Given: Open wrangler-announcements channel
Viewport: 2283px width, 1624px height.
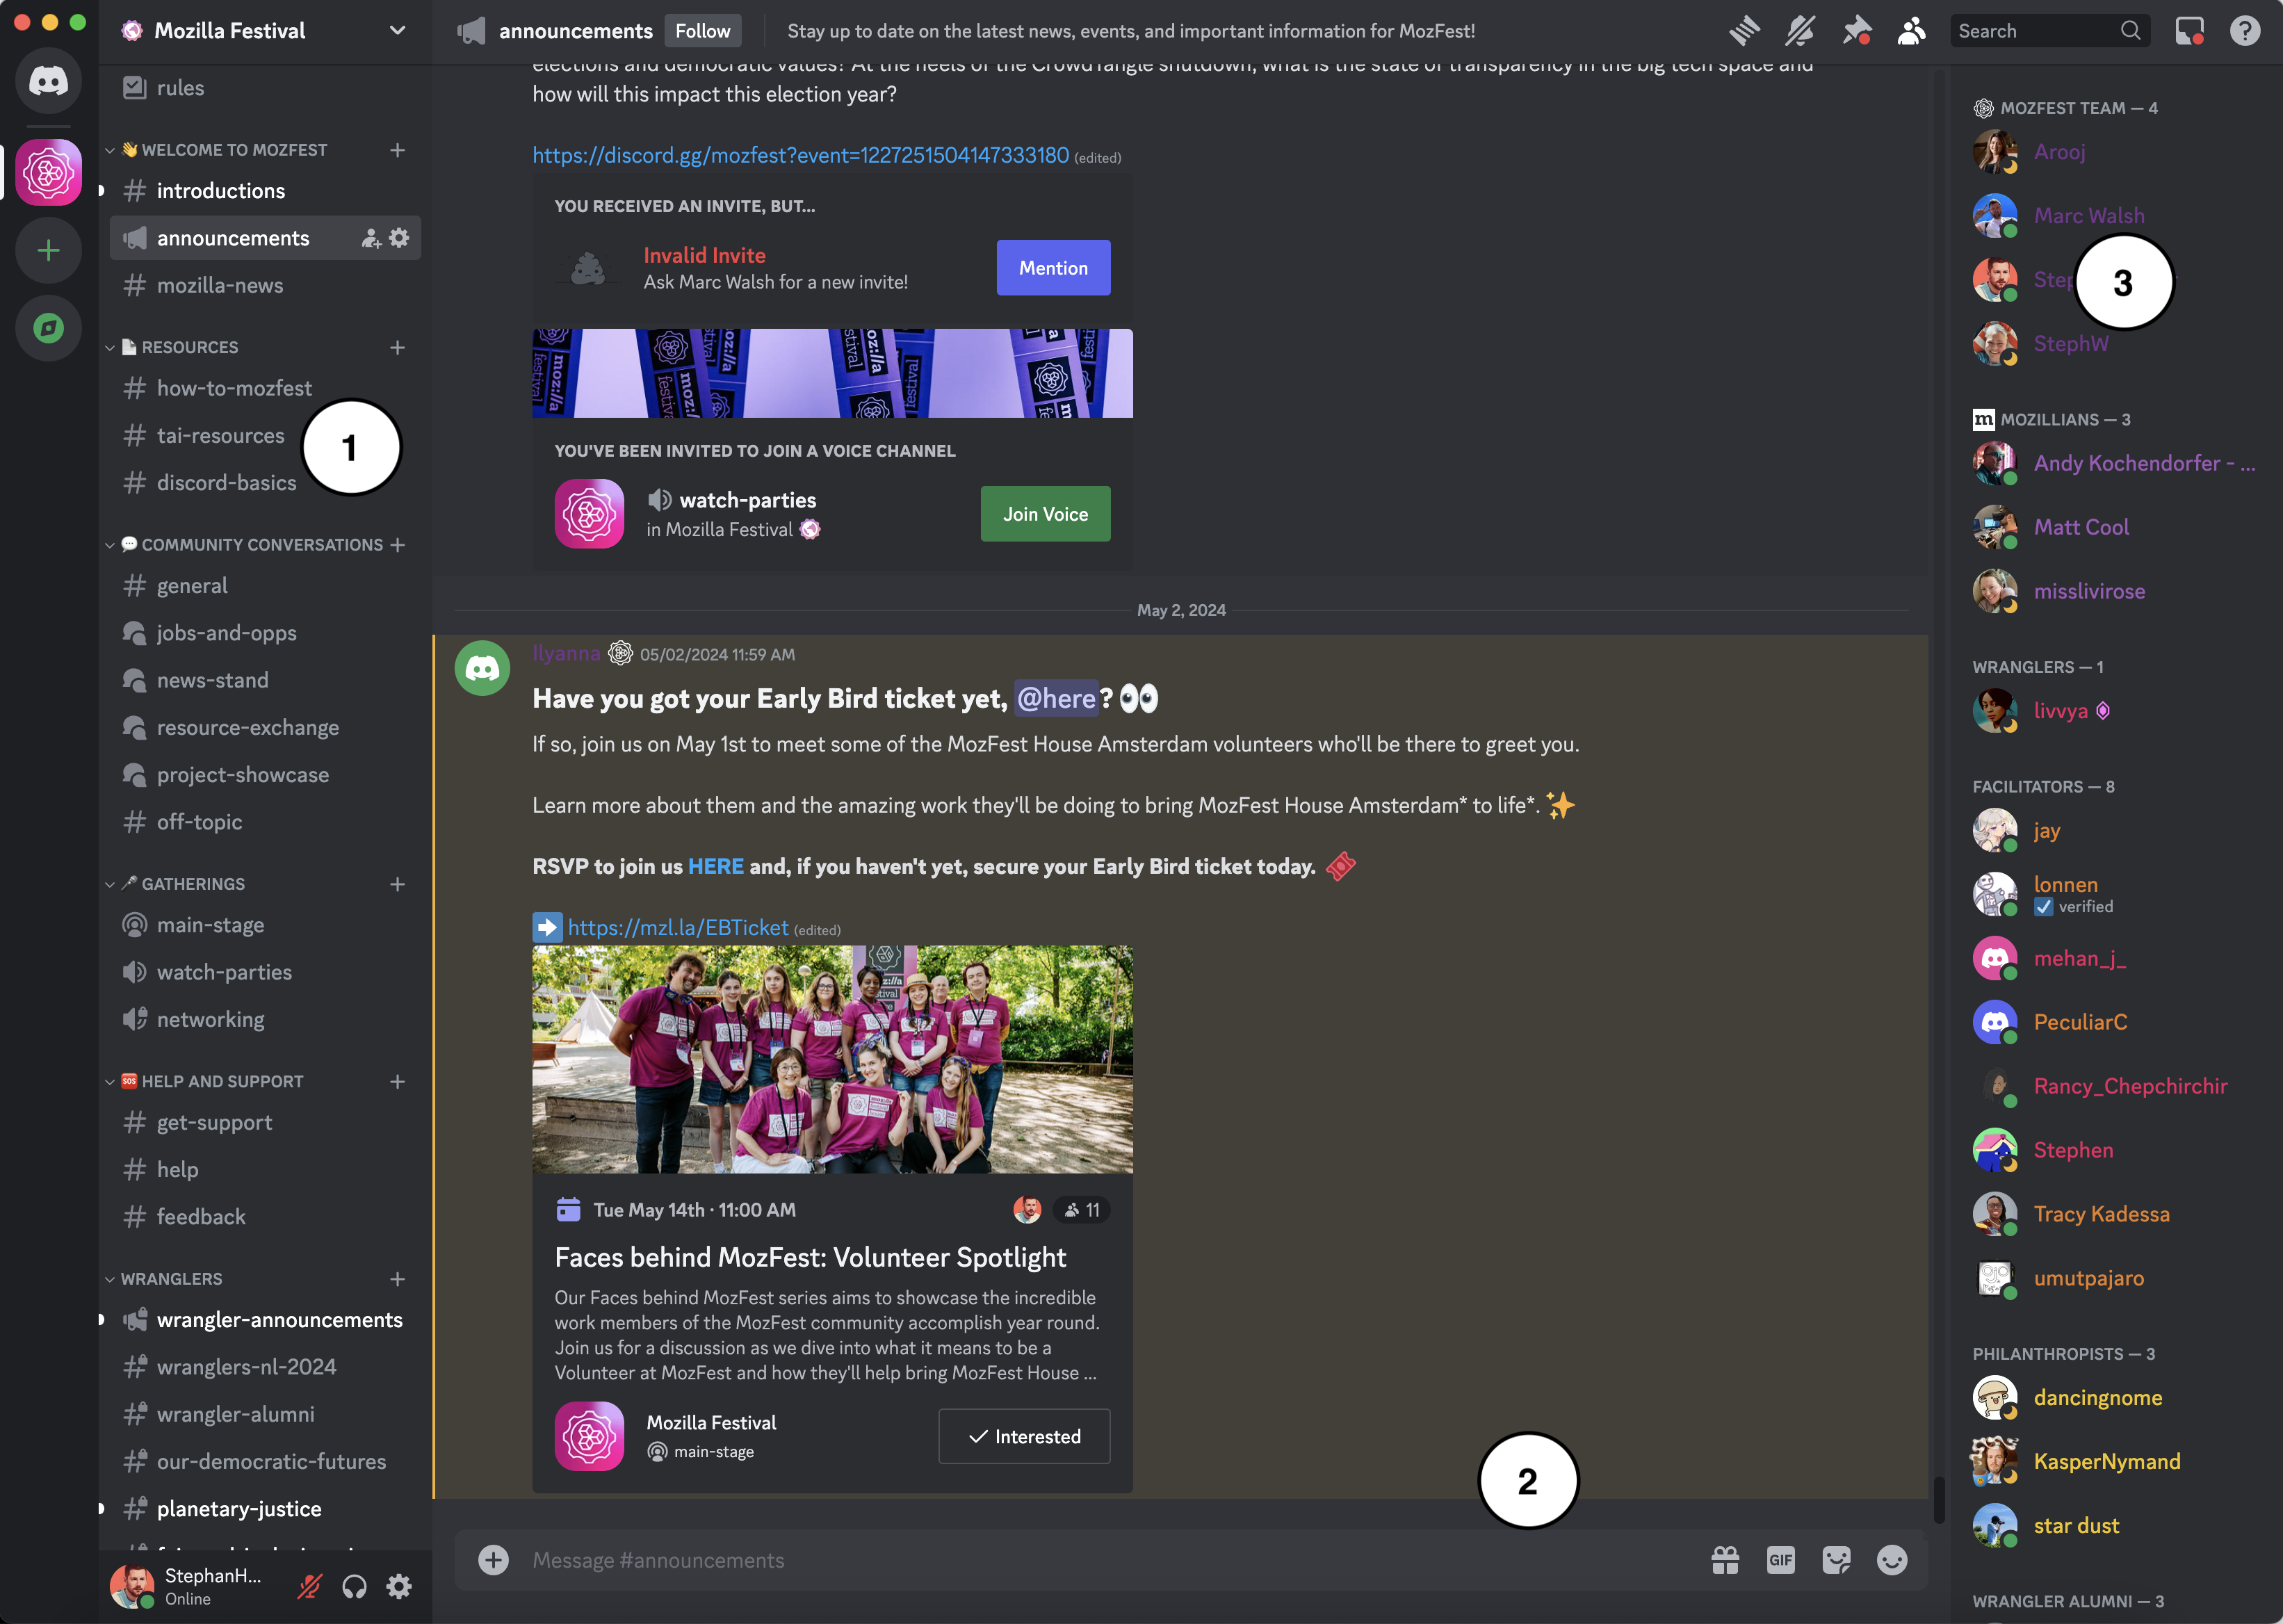Looking at the screenshot, I should tap(265, 1320).
